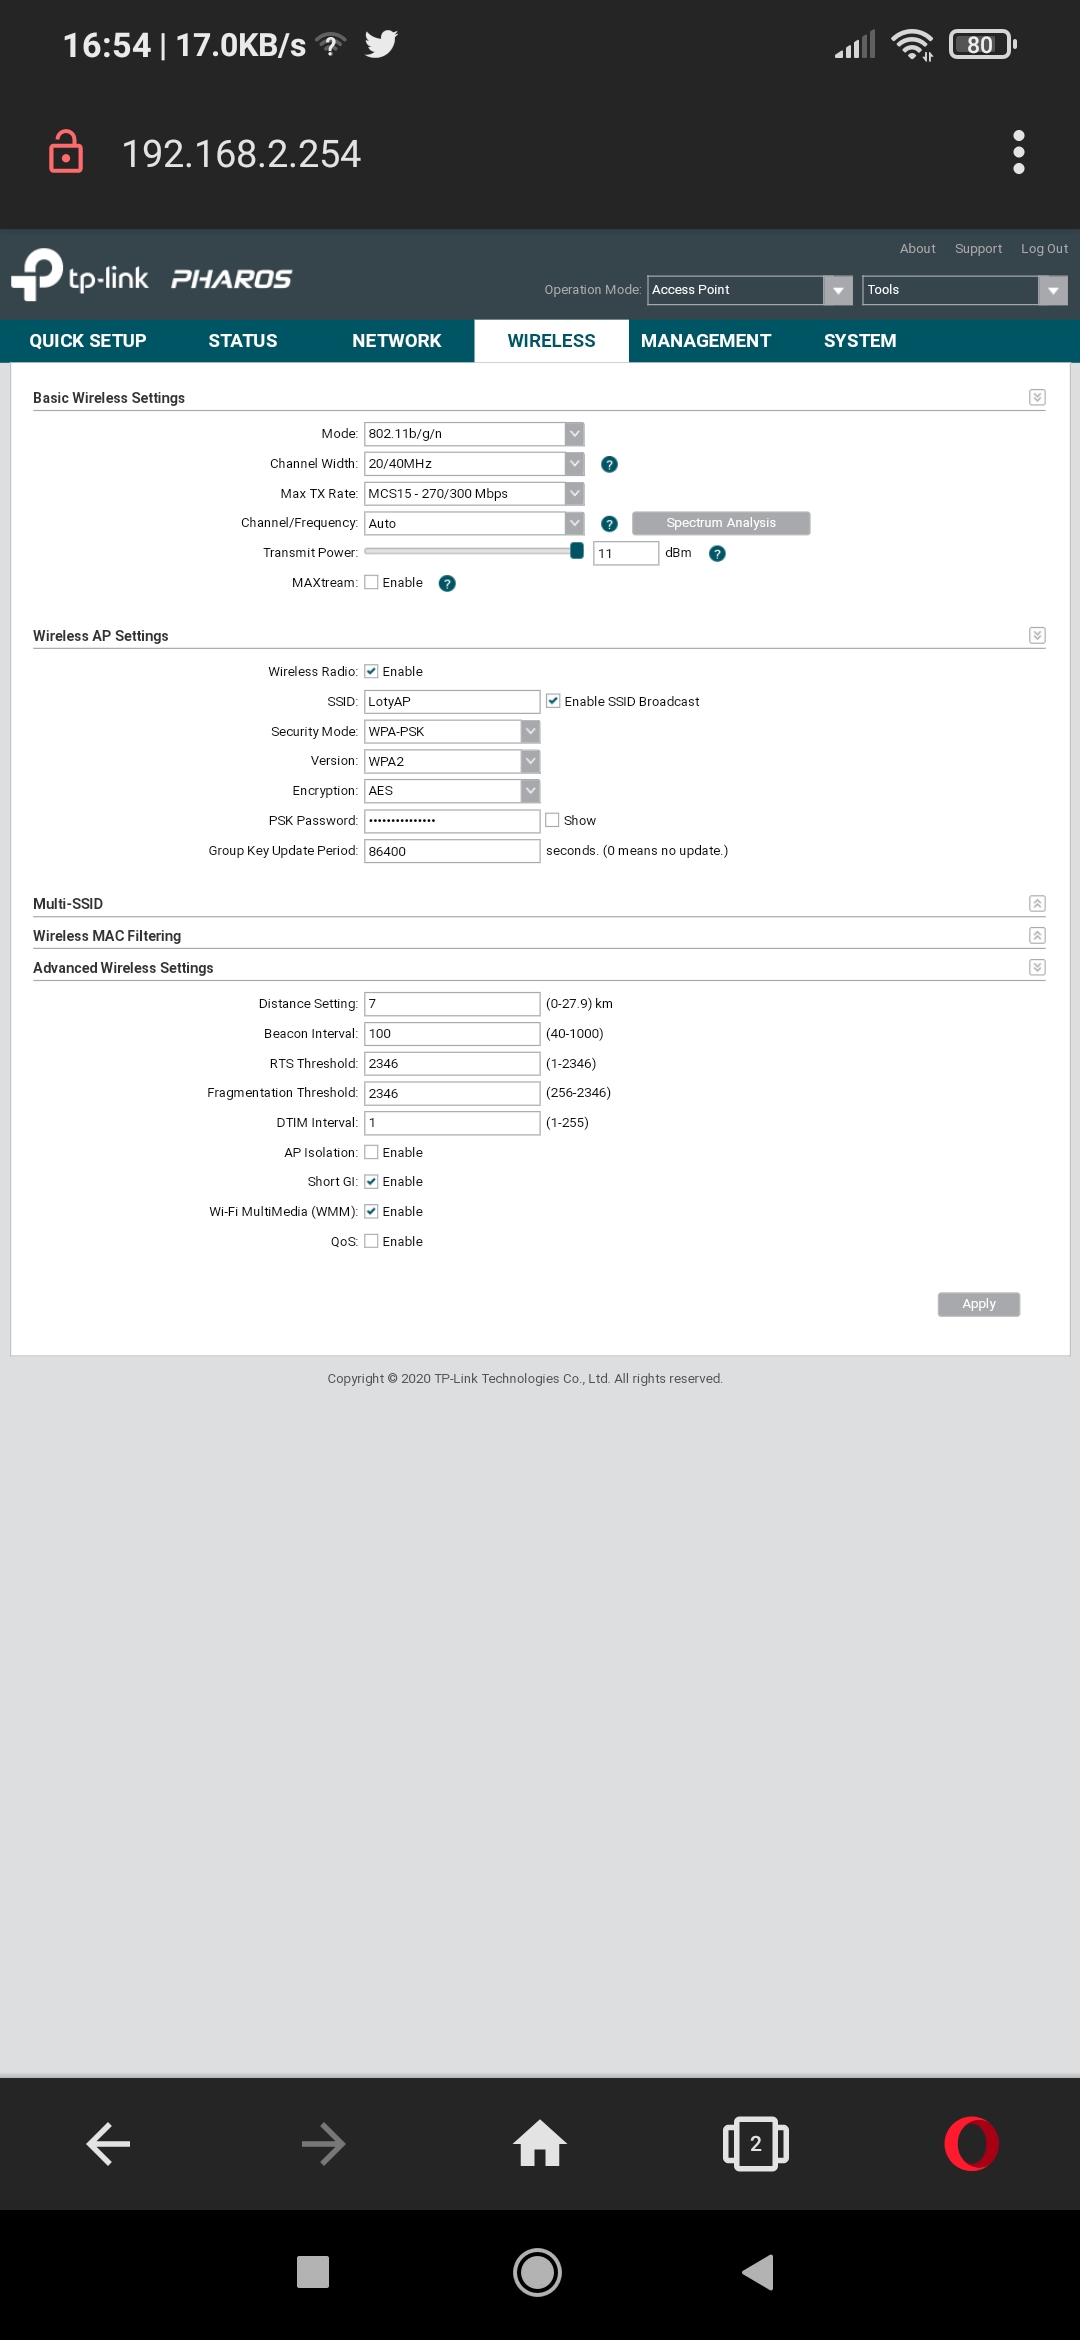Enable the MAXtream checkbox
Image resolution: width=1080 pixels, height=2340 pixels.
point(371,583)
